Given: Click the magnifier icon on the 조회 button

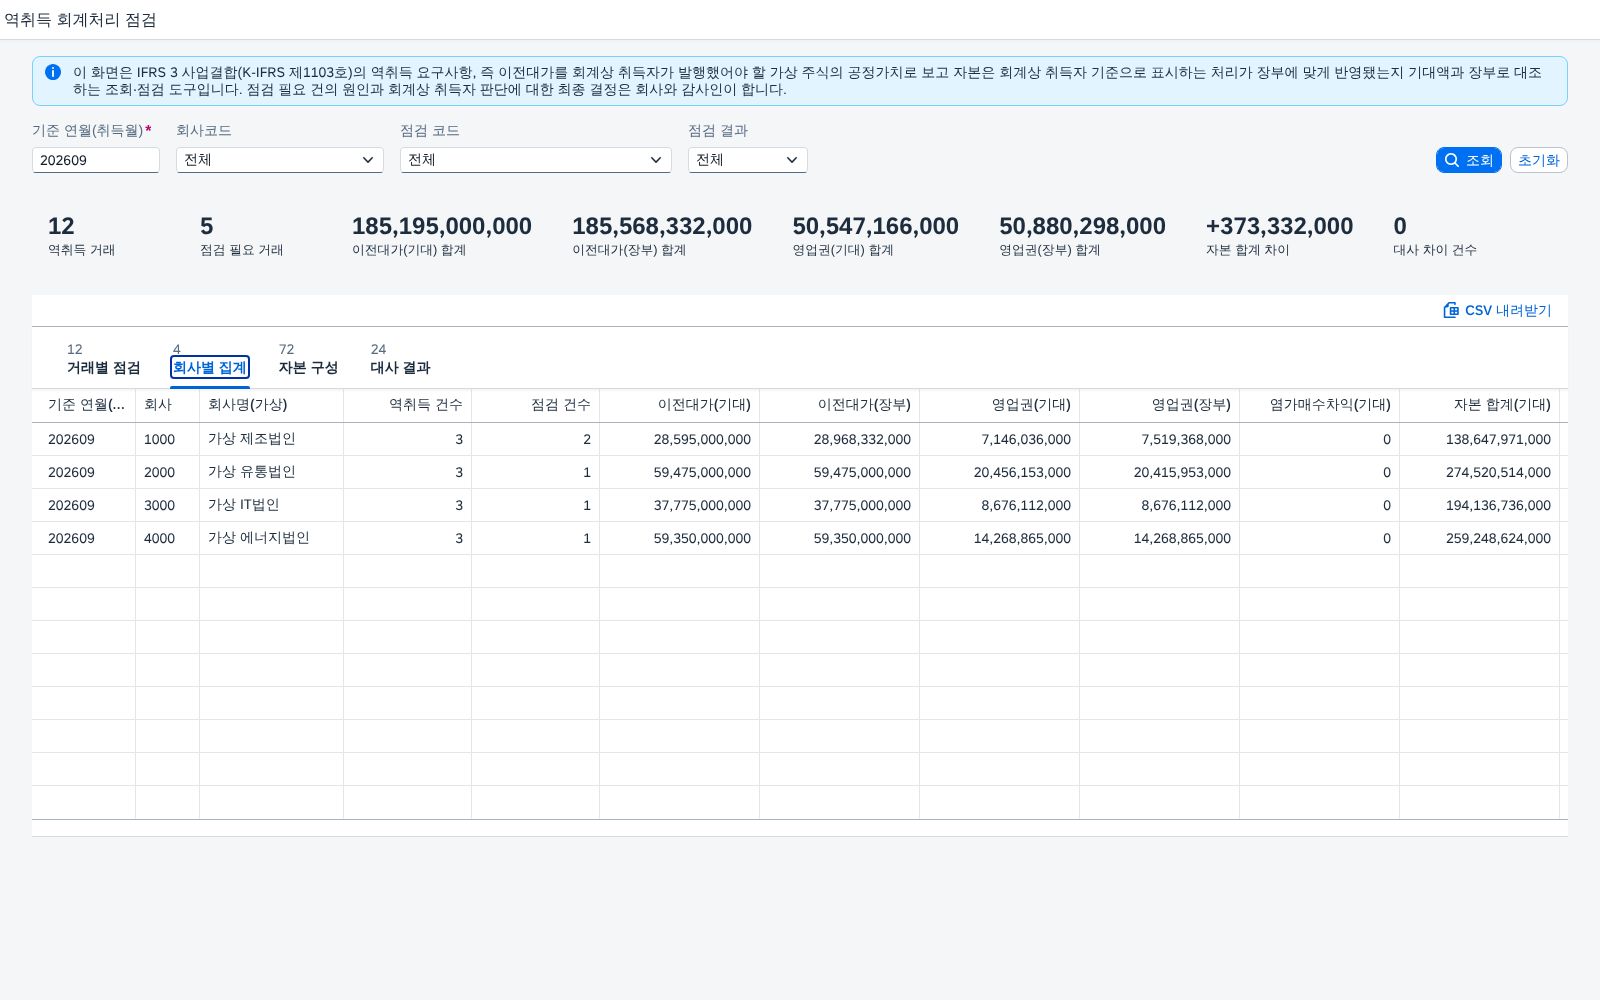Looking at the screenshot, I should [1452, 160].
